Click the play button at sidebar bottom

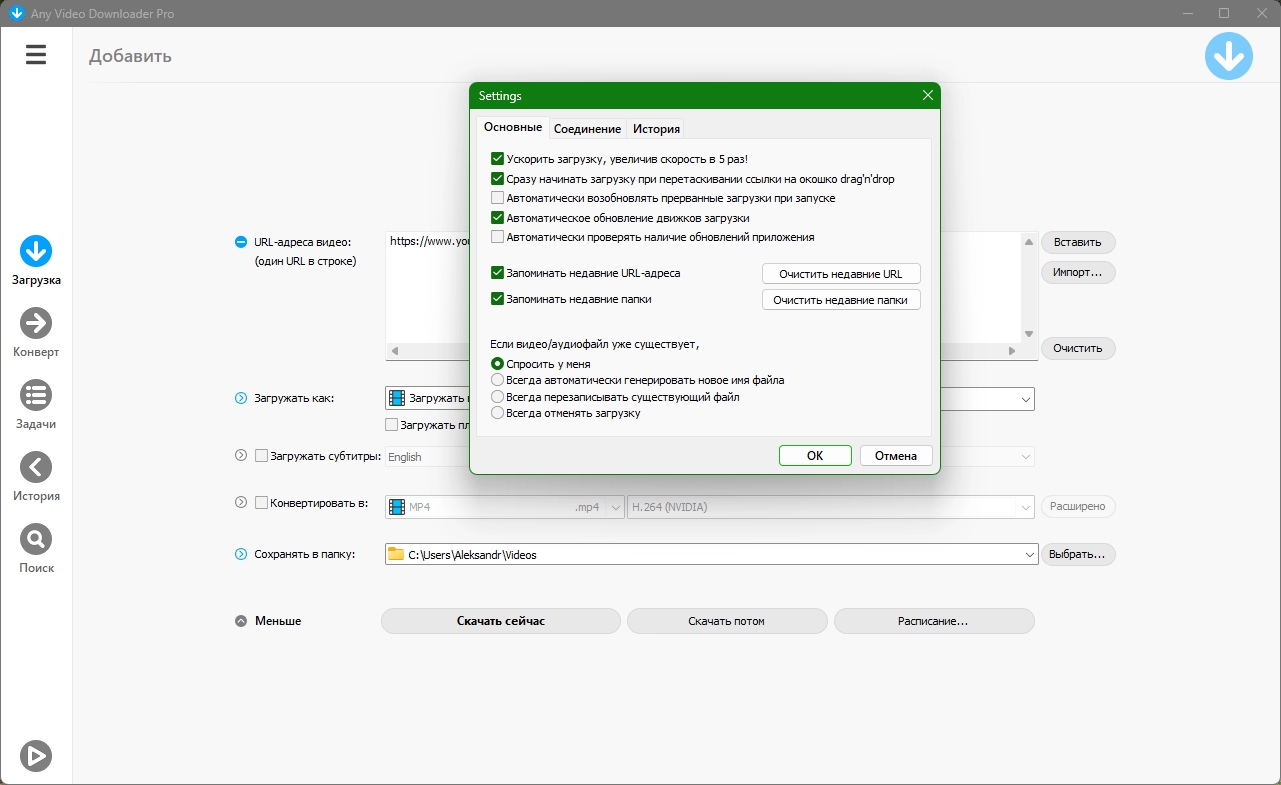coord(36,756)
